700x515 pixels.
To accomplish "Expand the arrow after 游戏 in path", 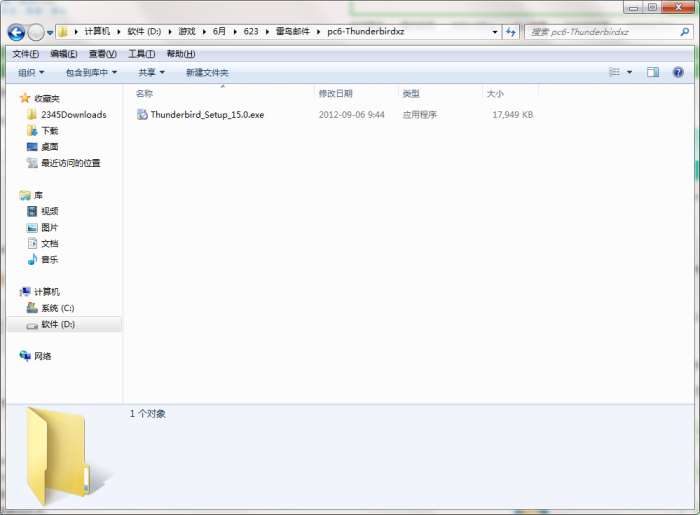I will [204, 32].
